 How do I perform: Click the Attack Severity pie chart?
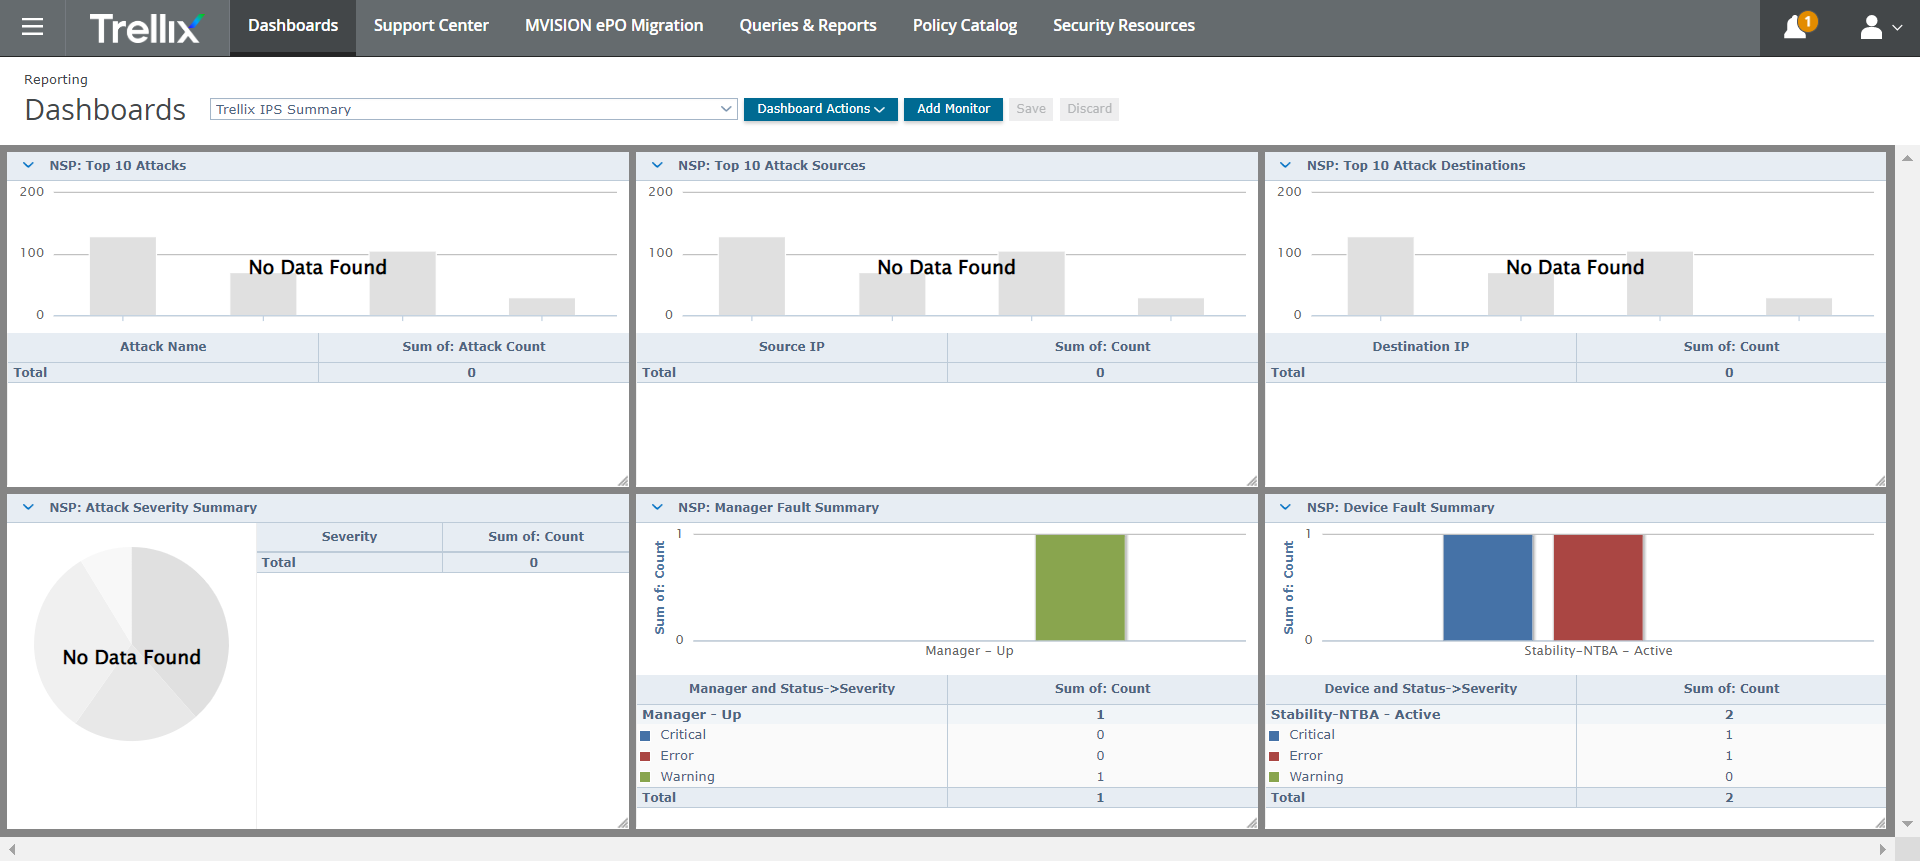(x=131, y=644)
